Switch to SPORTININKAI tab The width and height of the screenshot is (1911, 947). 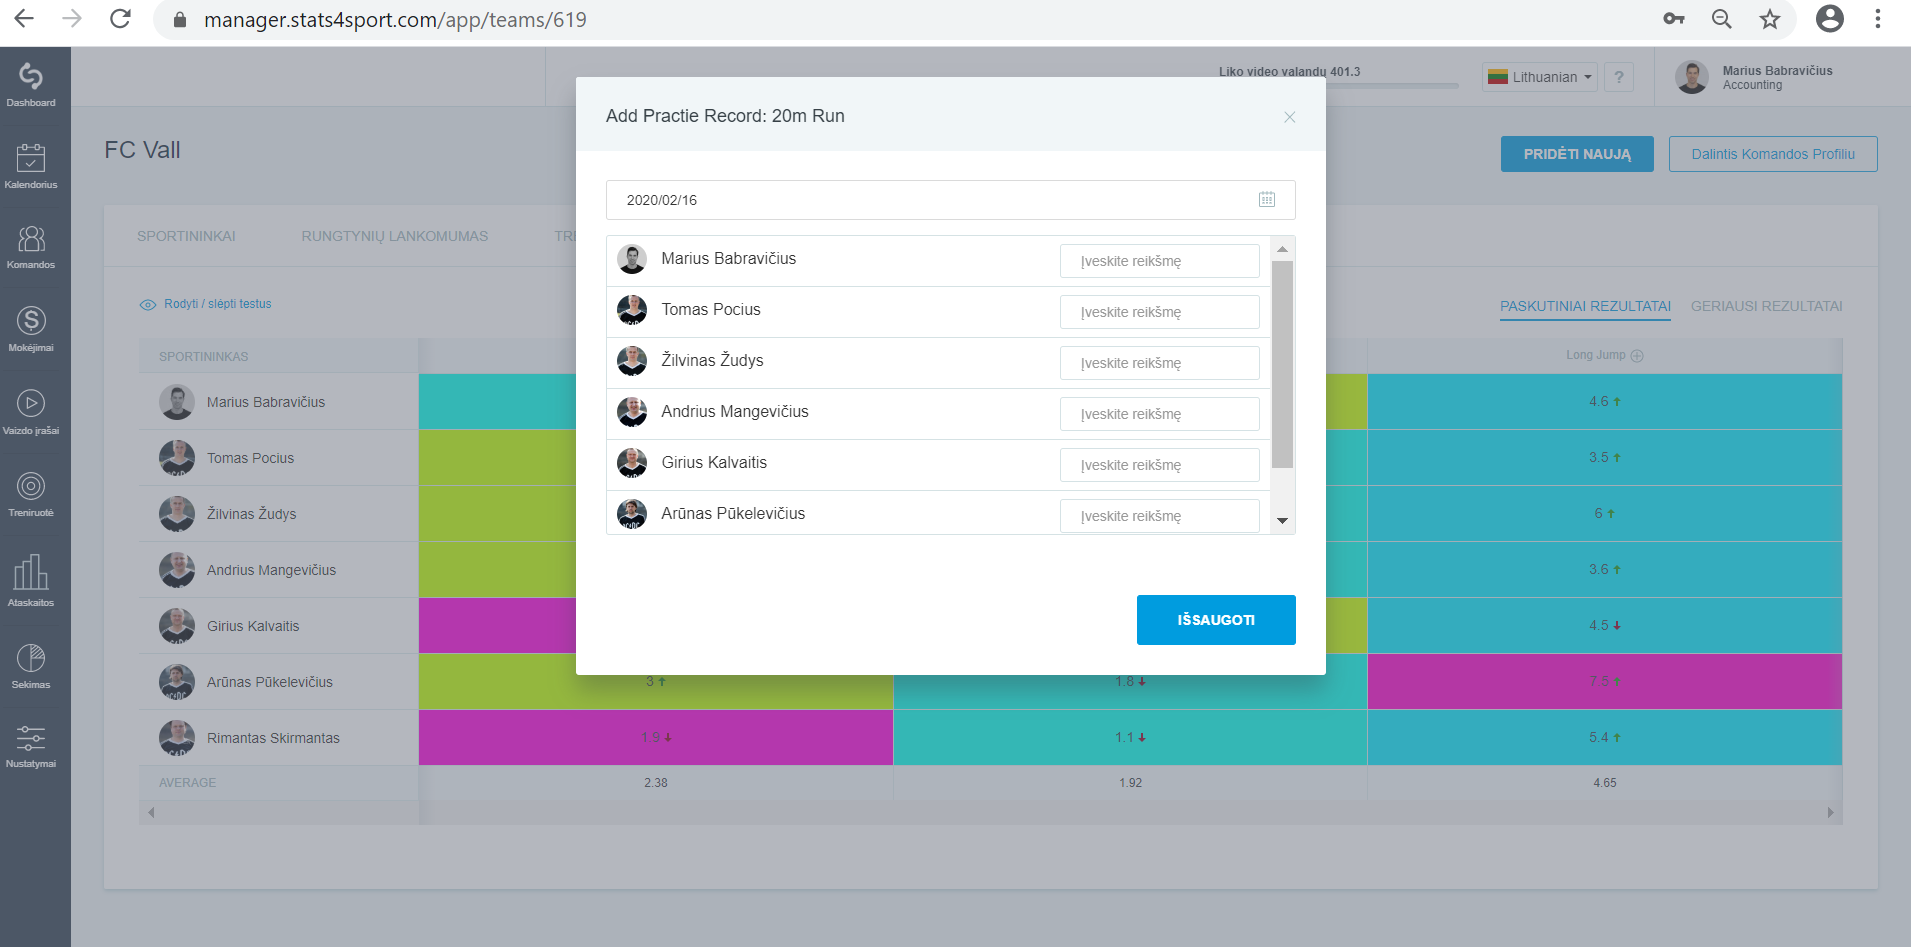pyautogui.click(x=186, y=236)
